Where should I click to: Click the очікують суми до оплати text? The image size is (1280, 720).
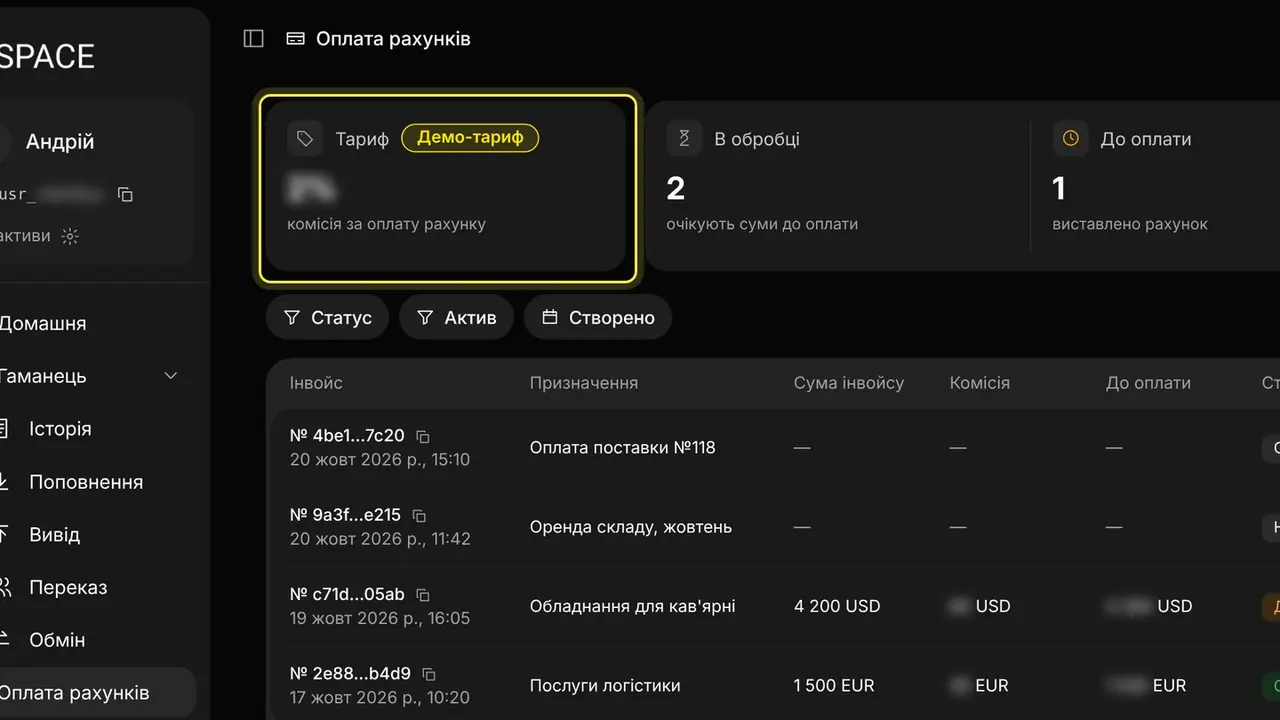pos(763,224)
